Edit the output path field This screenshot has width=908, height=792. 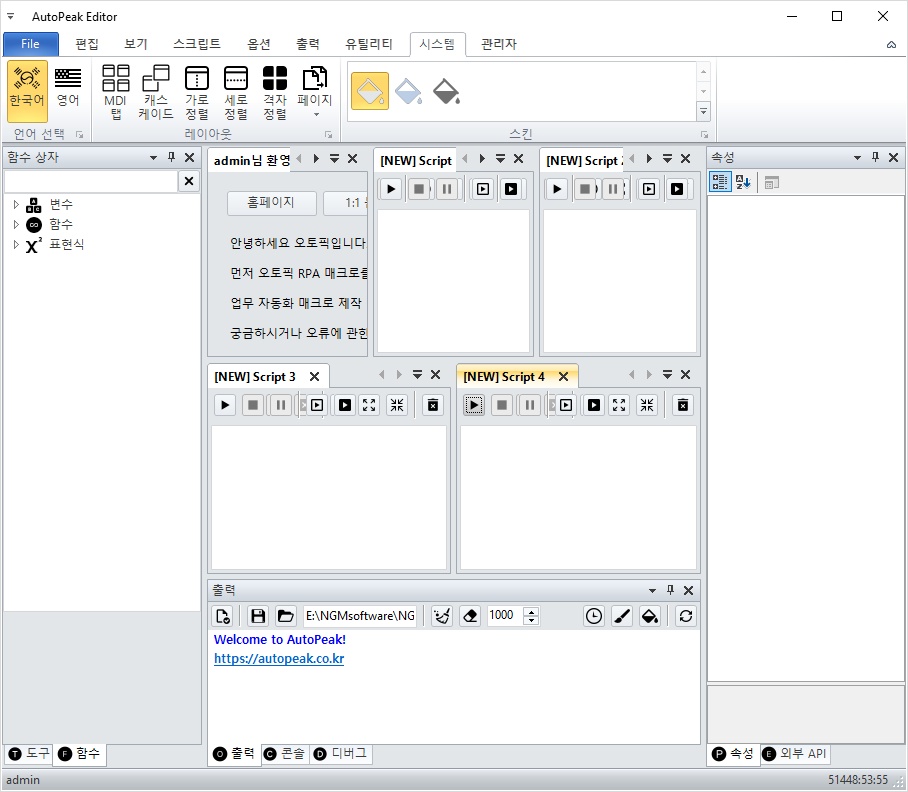point(360,616)
